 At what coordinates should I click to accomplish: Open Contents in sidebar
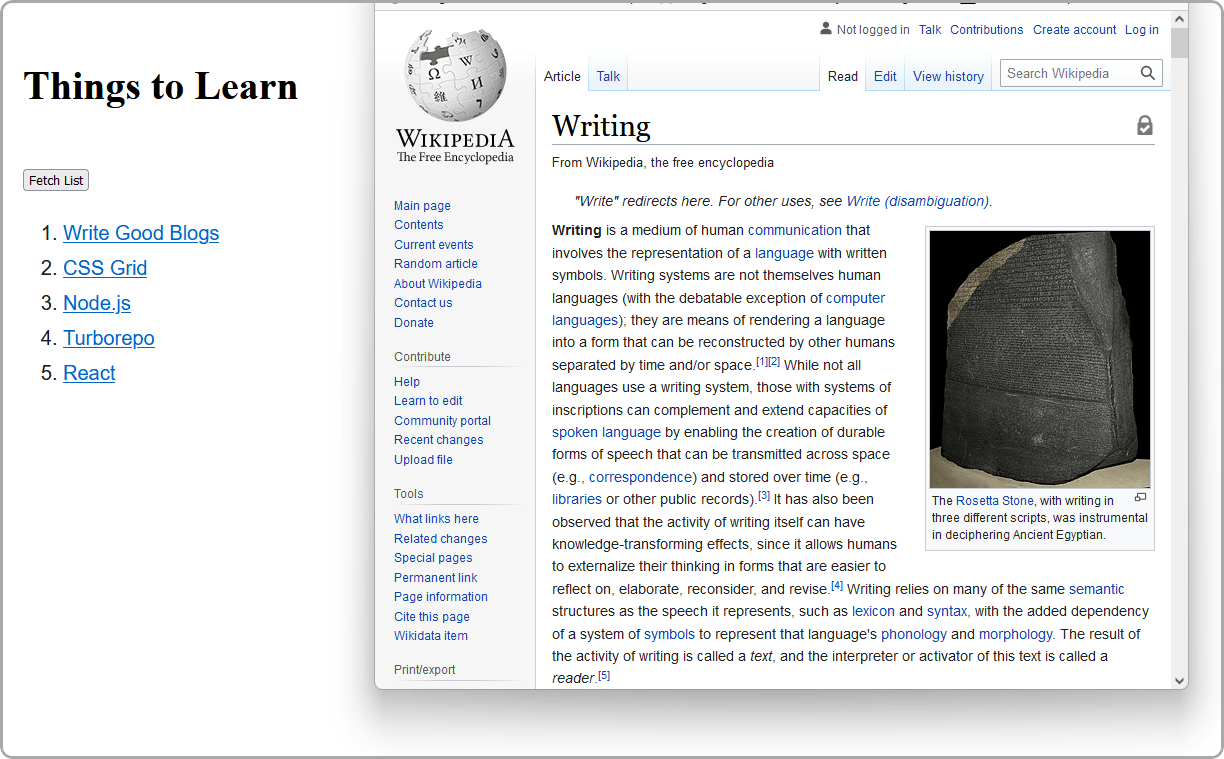point(419,225)
